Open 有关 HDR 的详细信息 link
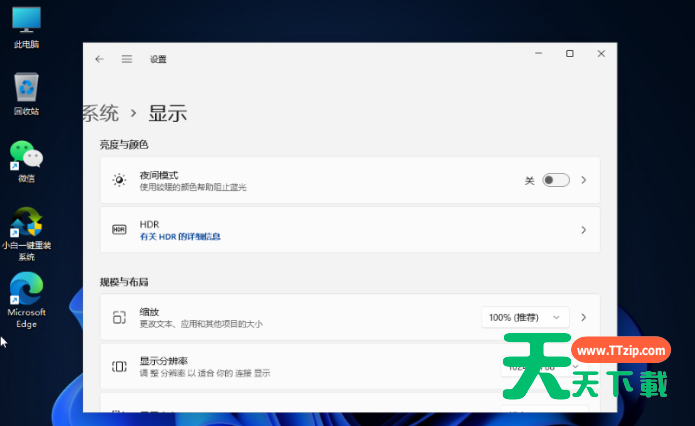This screenshot has height=426, width=695. [x=180, y=237]
